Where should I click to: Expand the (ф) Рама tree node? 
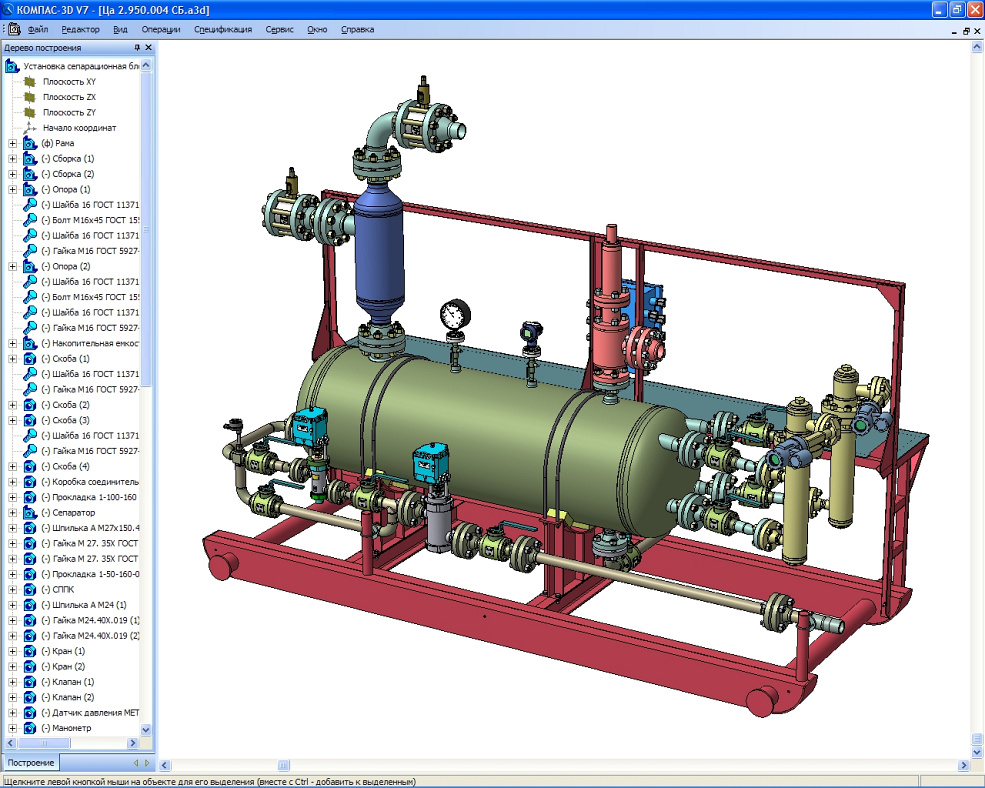13,143
